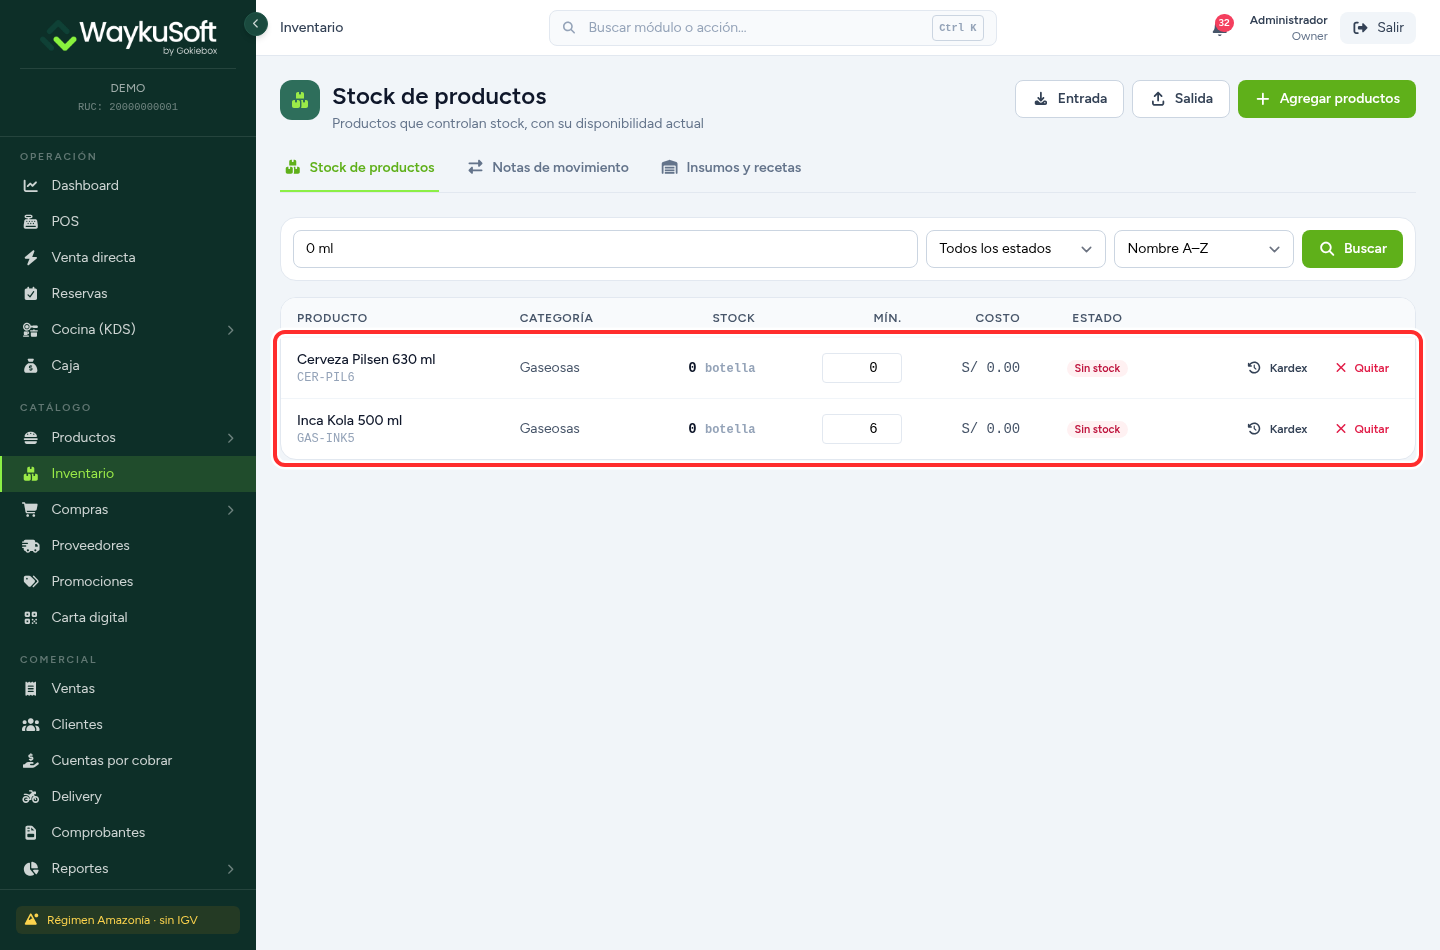Open Clientes in the sidebar
1440x950 pixels.
128,724
